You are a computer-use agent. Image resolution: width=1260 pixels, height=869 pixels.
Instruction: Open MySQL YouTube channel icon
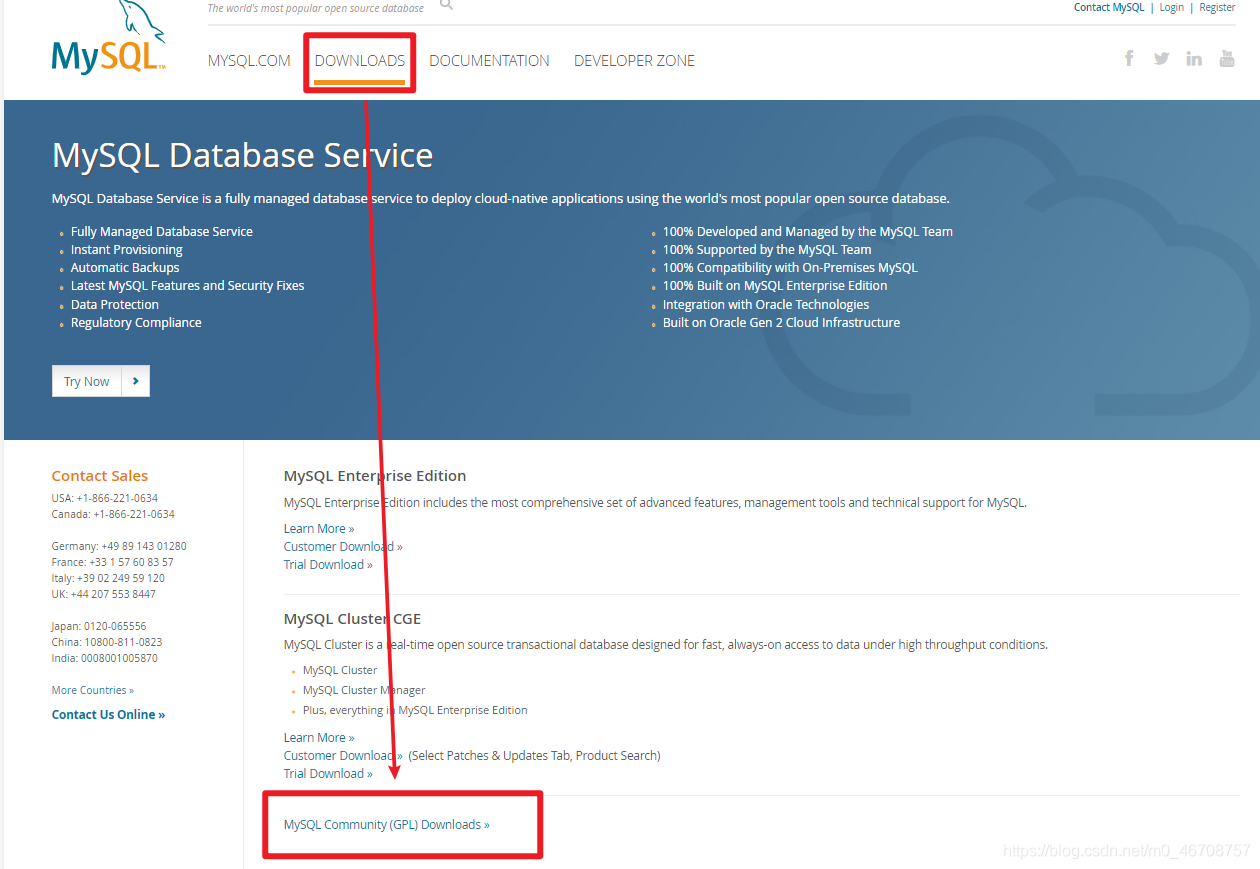pos(1227,59)
